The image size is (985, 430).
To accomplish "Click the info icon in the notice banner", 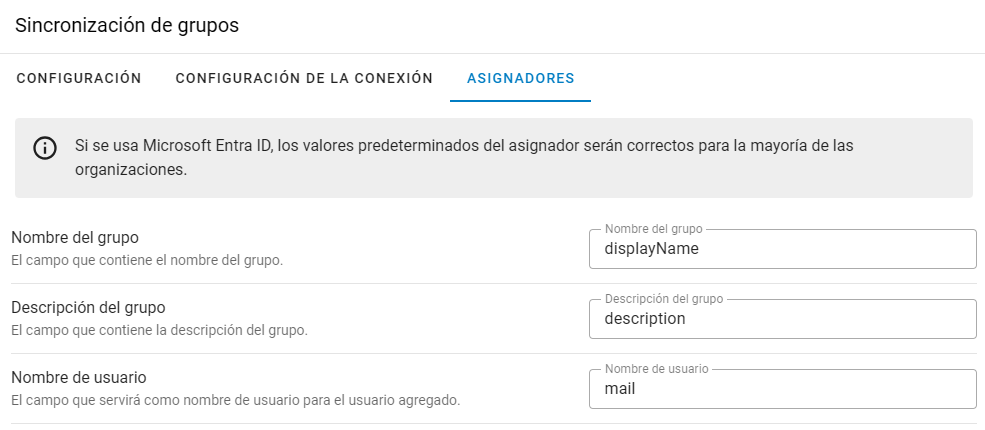I will 45,148.
